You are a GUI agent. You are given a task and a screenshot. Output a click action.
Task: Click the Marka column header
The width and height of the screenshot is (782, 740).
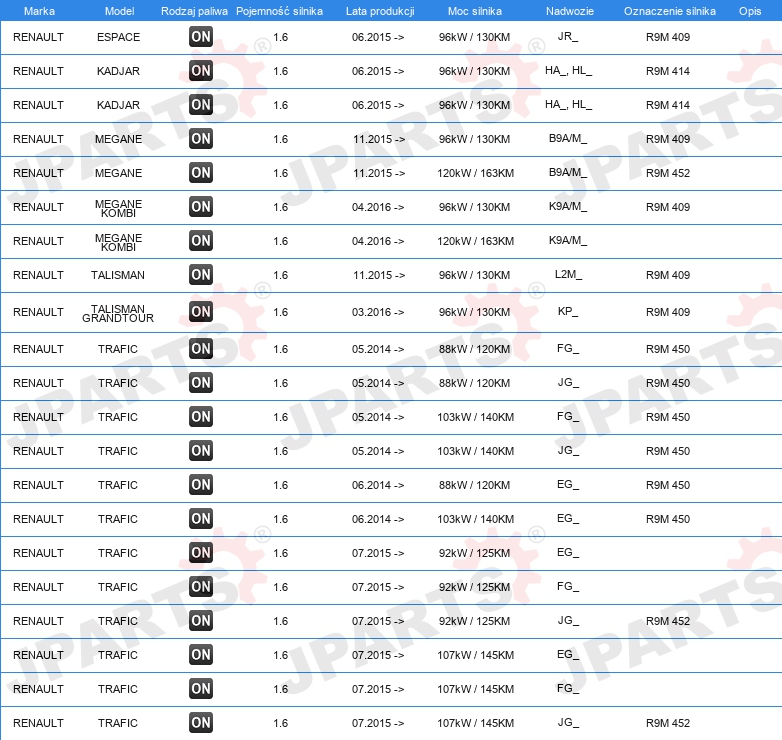(x=39, y=11)
